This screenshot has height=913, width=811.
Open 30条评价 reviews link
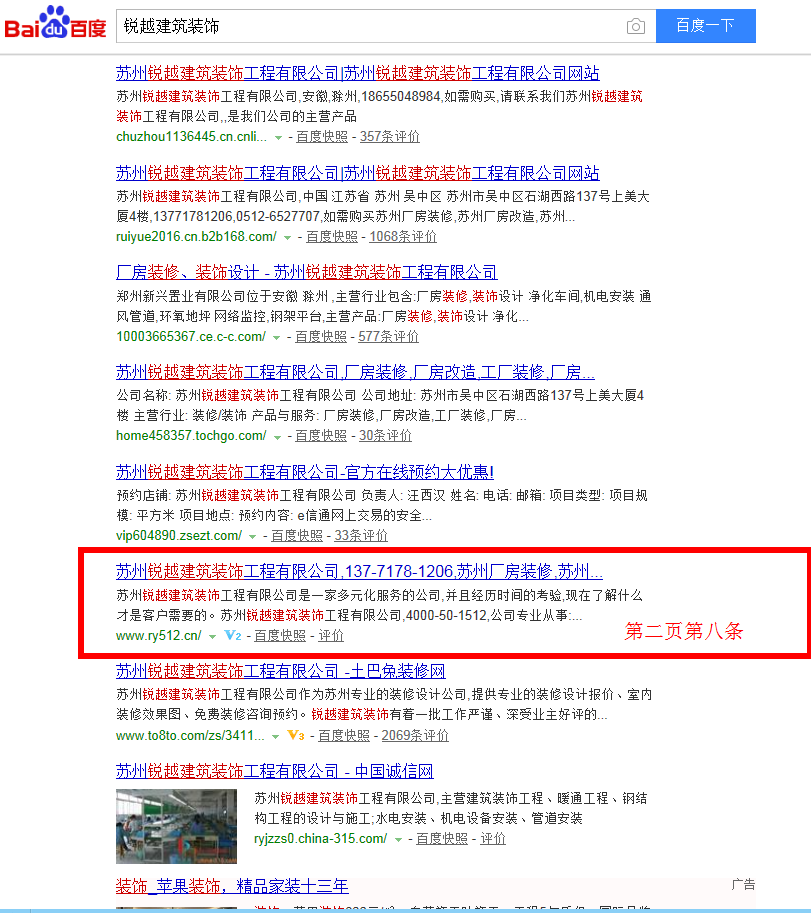pyautogui.click(x=385, y=436)
